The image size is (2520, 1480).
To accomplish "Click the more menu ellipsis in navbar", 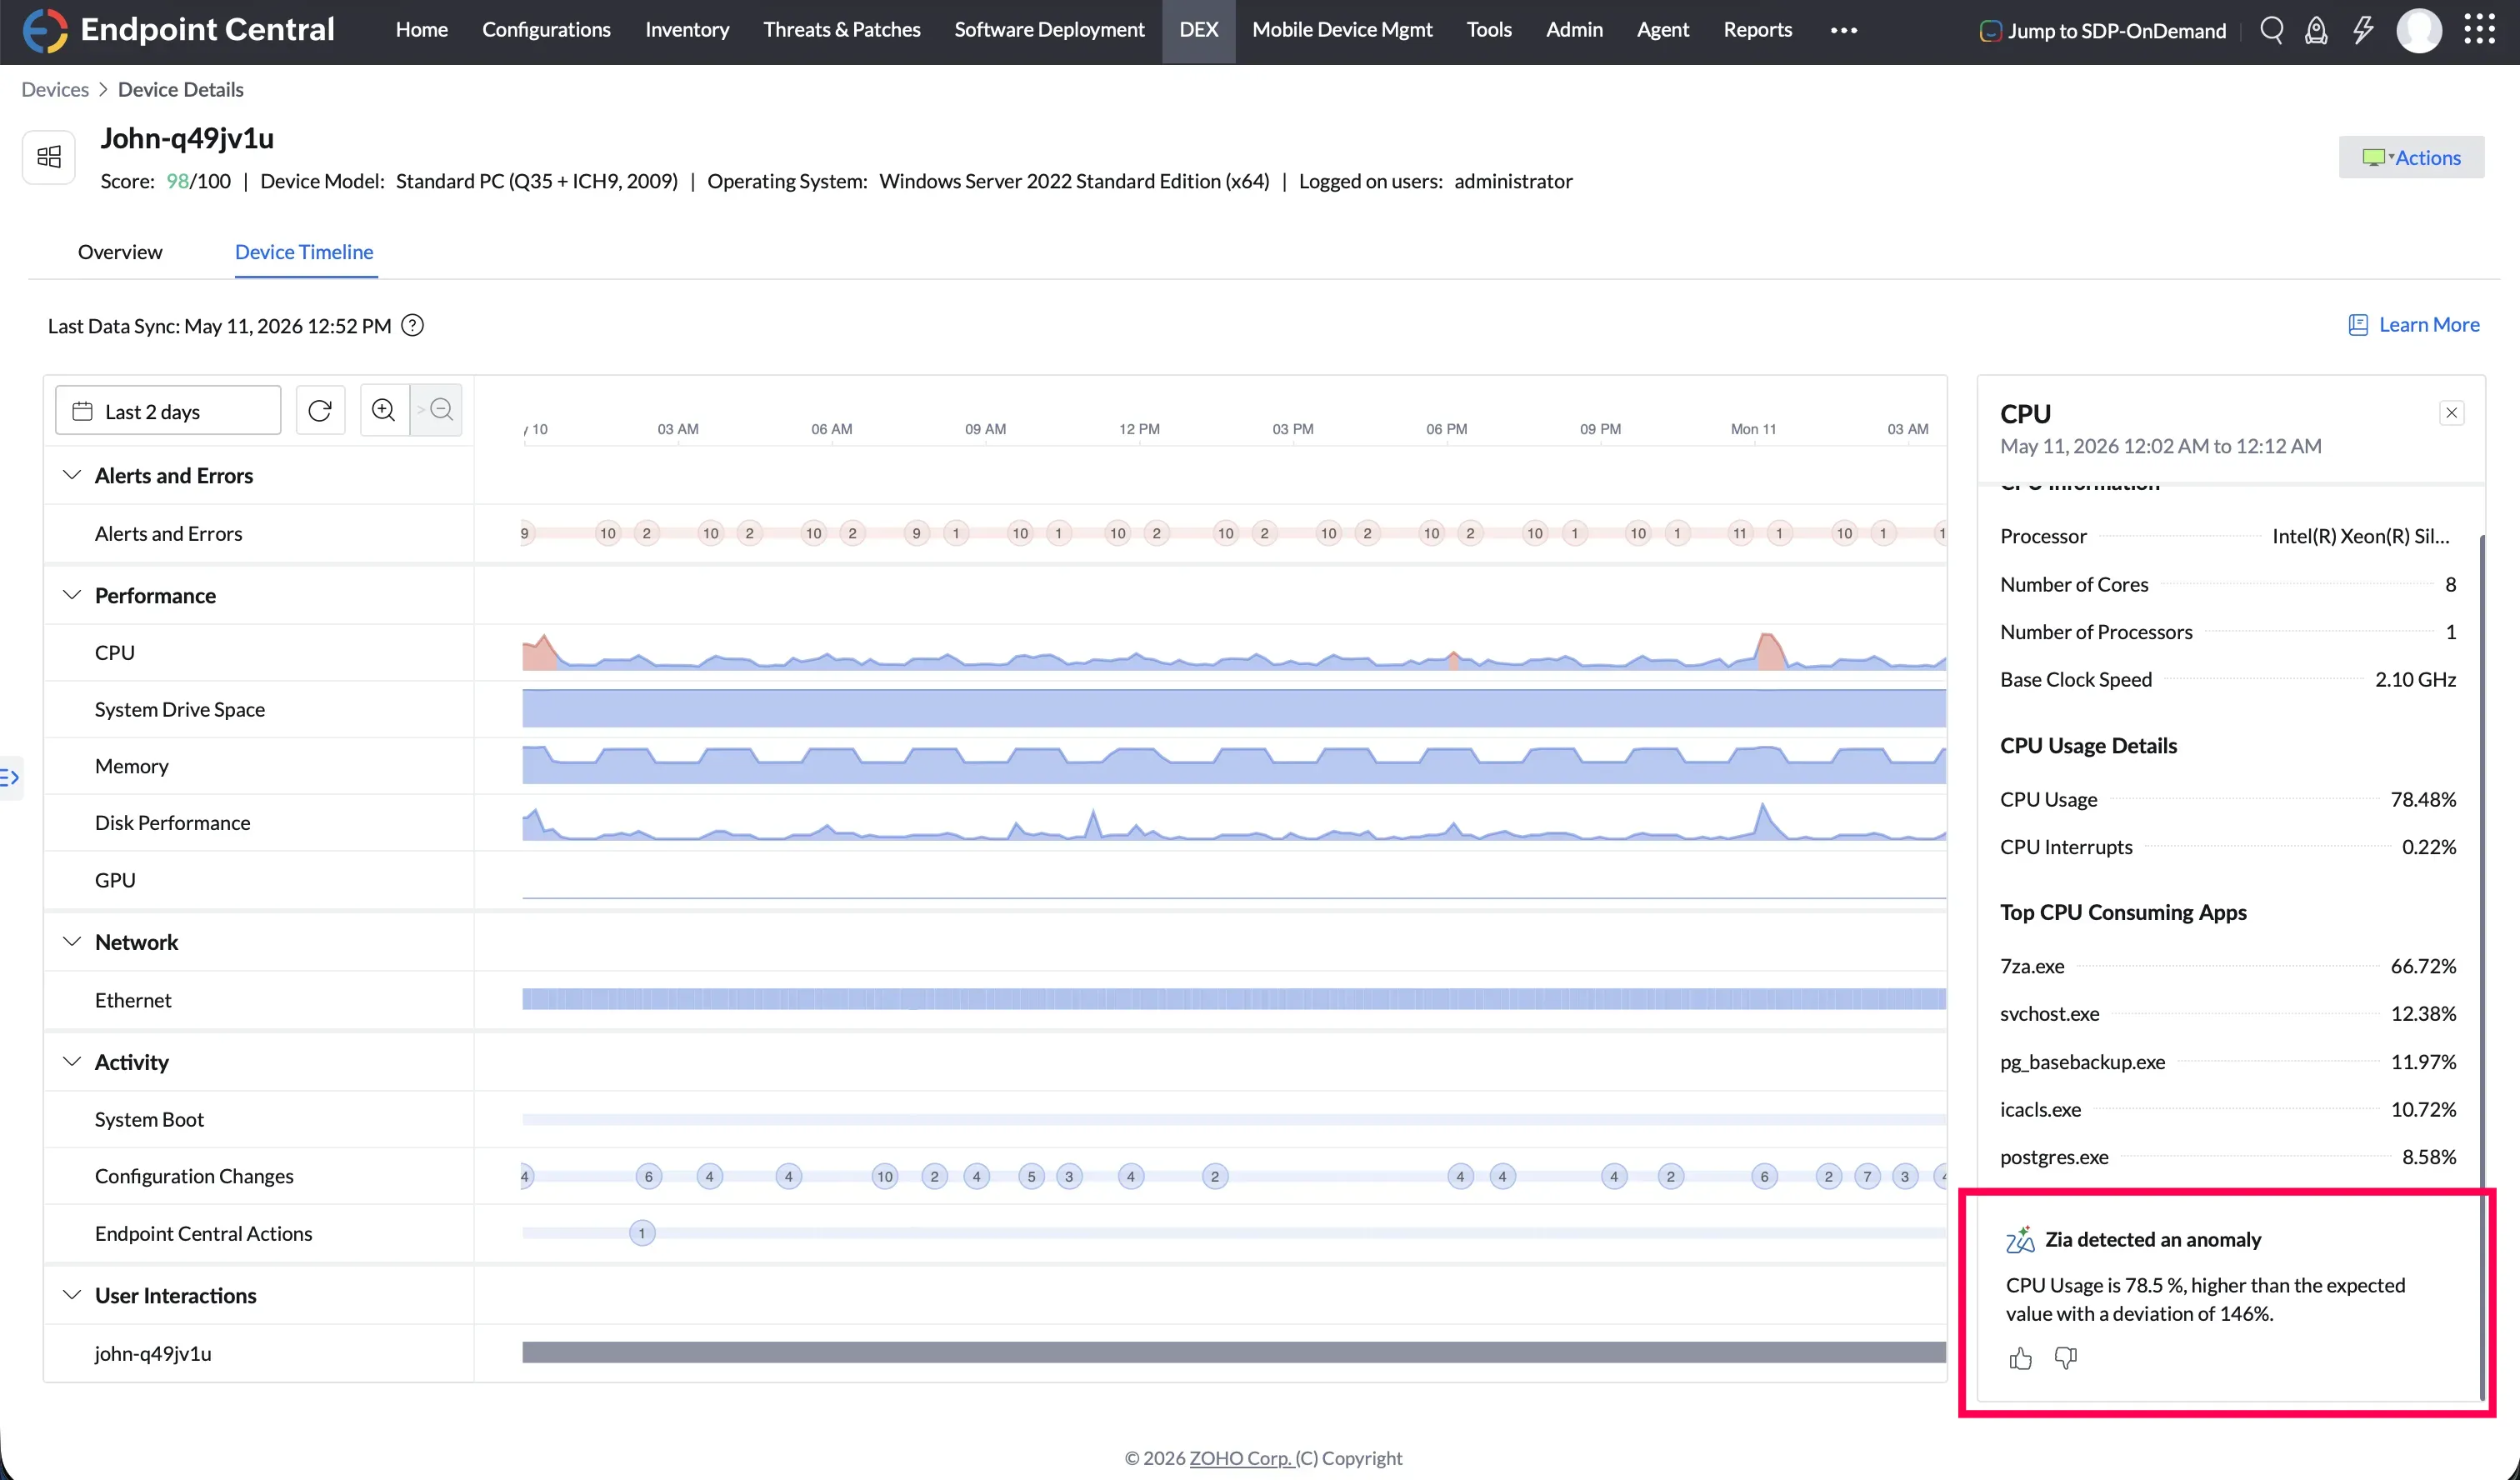I will coord(1844,30).
